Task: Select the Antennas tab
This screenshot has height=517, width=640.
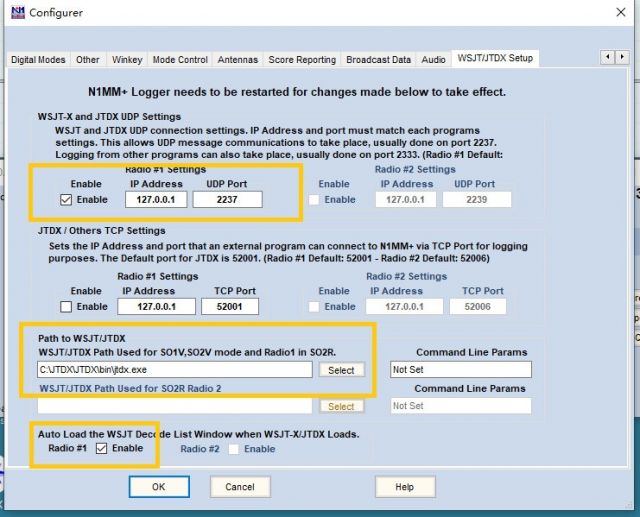Action: tap(238, 60)
